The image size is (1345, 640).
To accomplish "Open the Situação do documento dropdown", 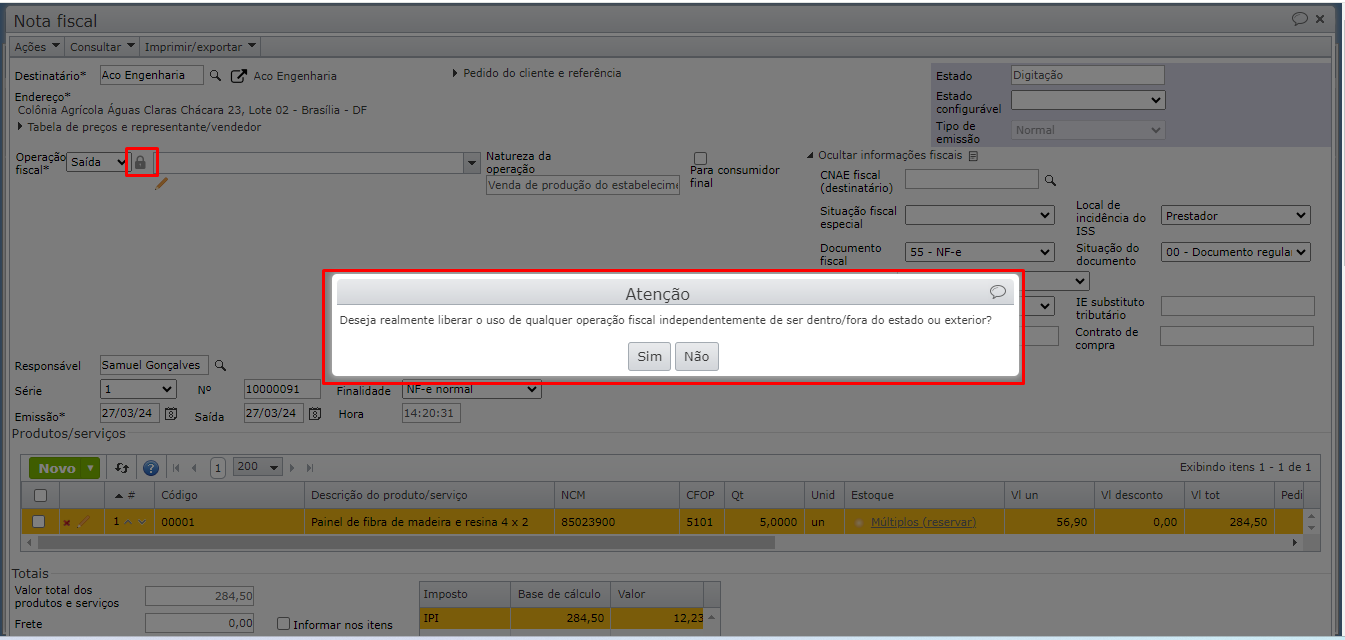I will (x=1236, y=252).
